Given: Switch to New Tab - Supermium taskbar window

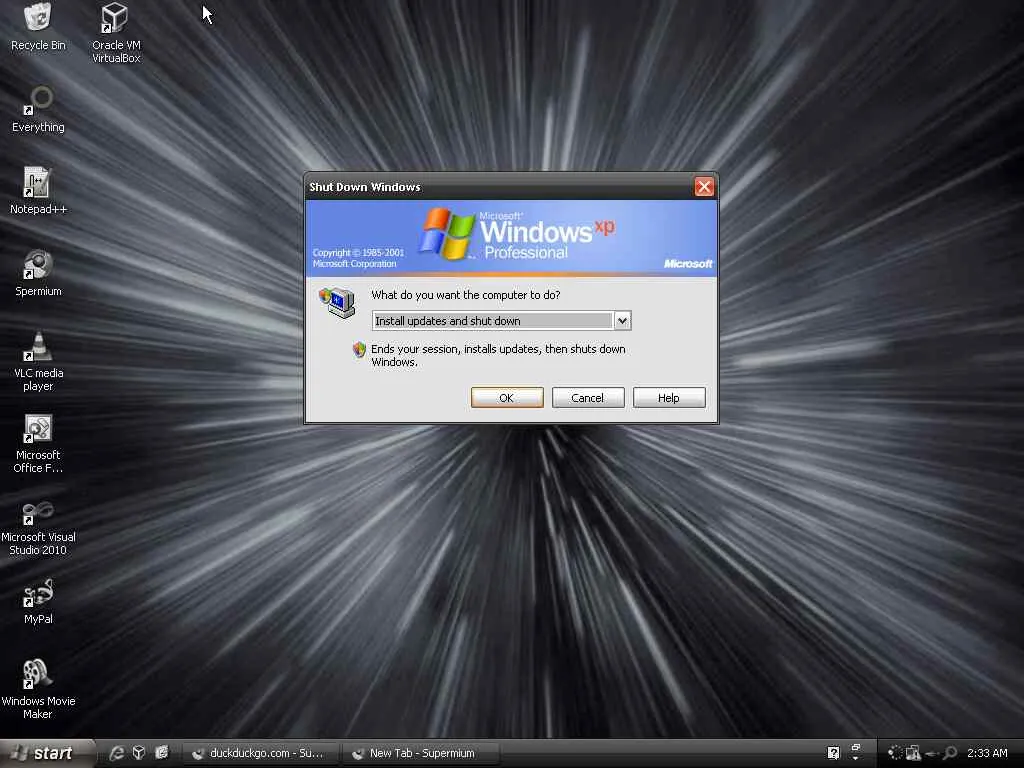Looking at the screenshot, I should [421, 753].
